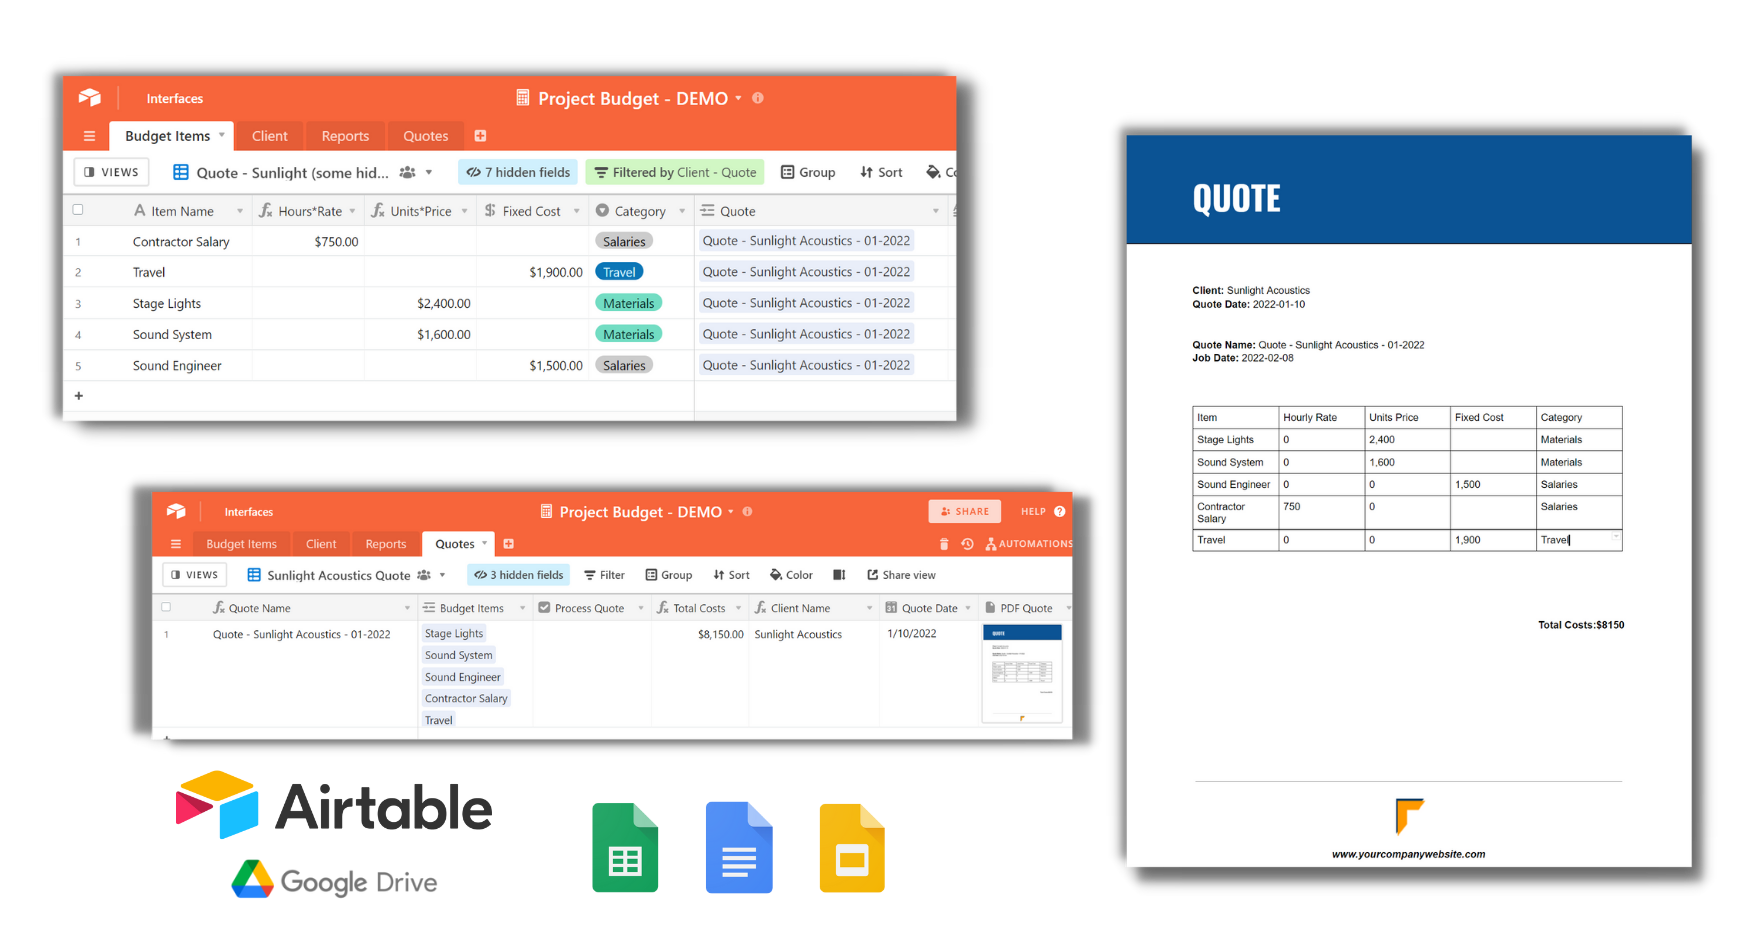Image resolution: width=1752 pixels, height=942 pixels.
Task: Open the Color tool in the Quotes toolbar
Action: [x=791, y=575]
